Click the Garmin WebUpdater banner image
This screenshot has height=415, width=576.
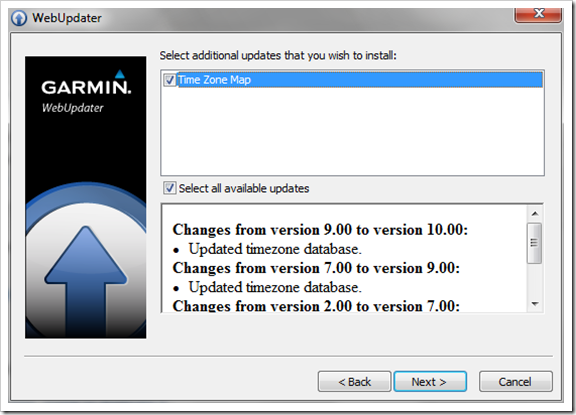coord(86,197)
